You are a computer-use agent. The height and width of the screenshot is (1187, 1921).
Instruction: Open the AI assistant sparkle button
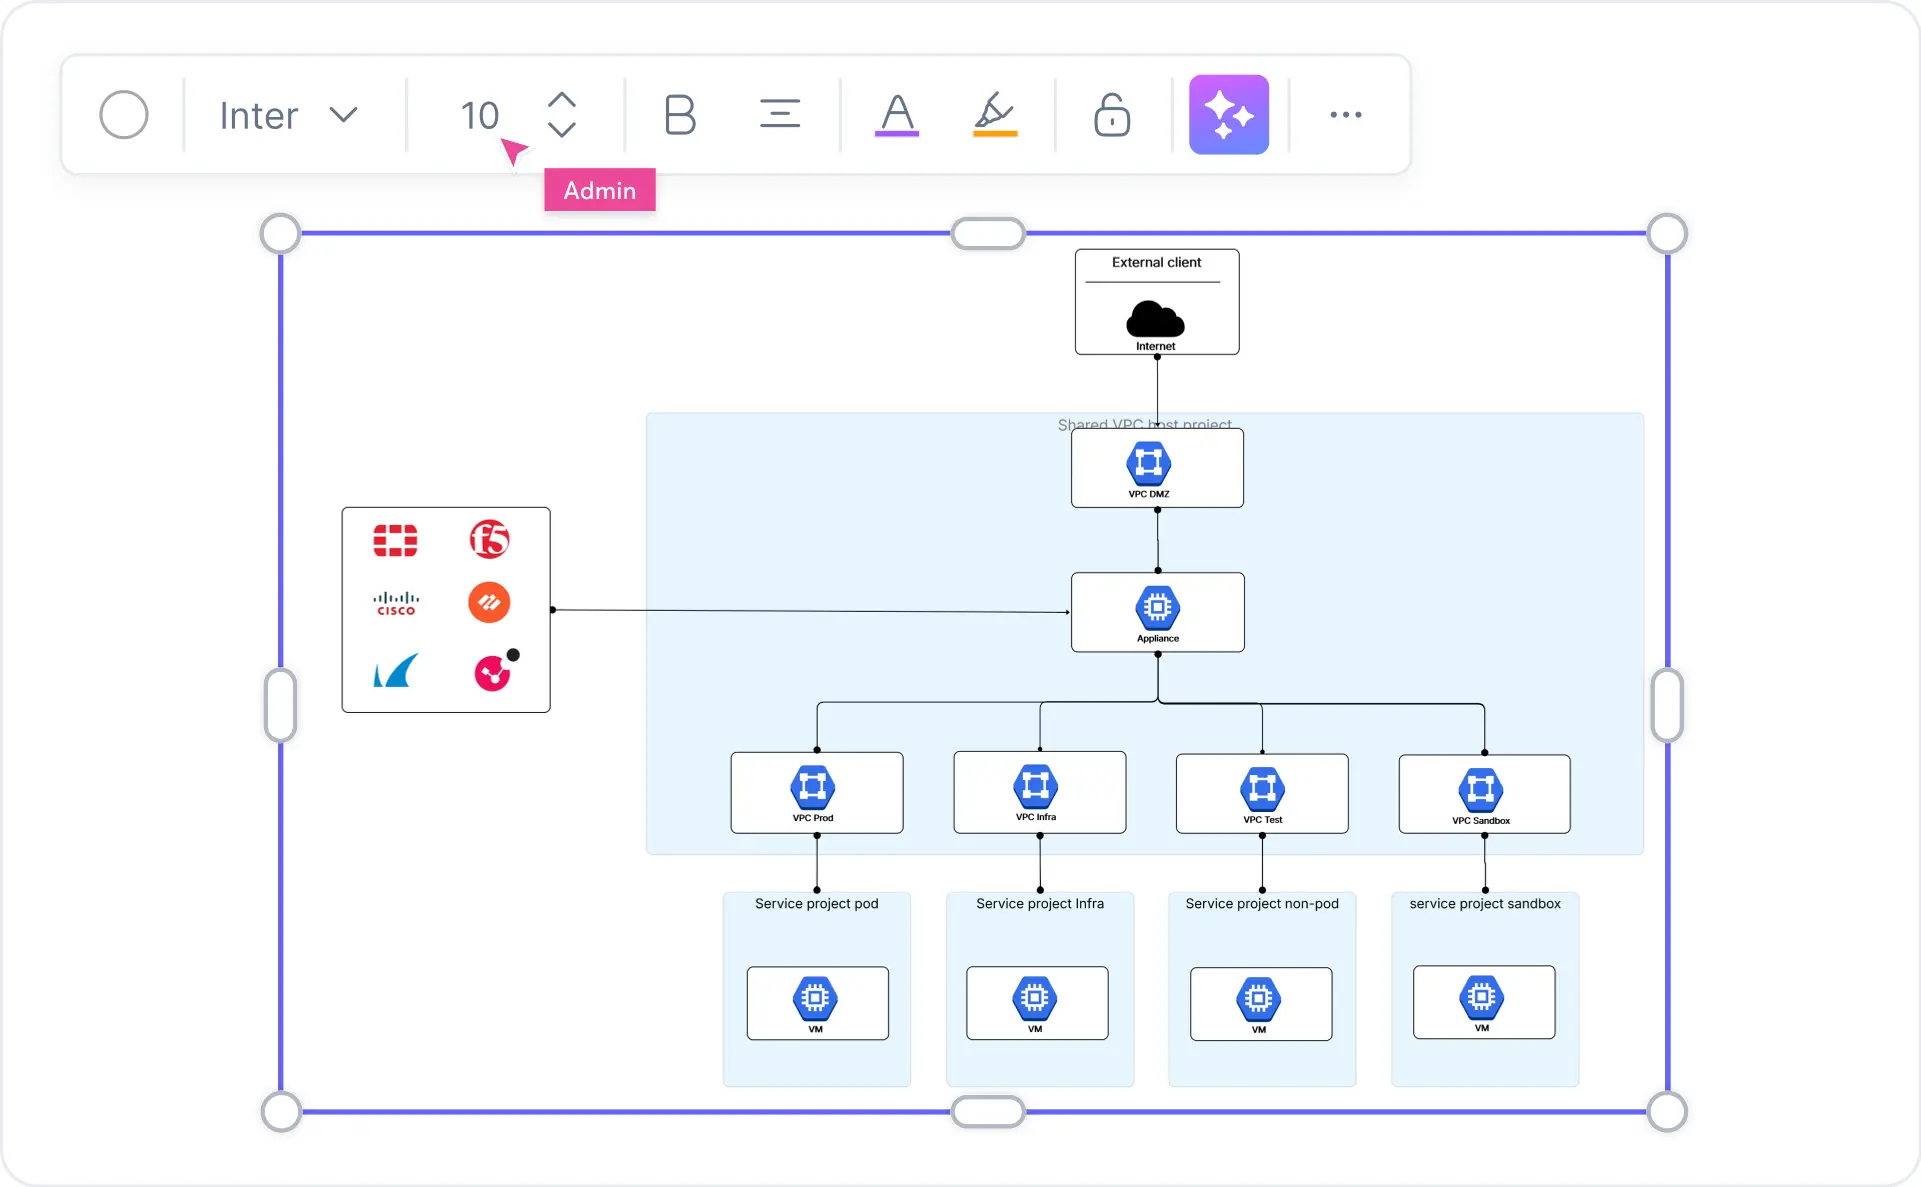point(1229,114)
